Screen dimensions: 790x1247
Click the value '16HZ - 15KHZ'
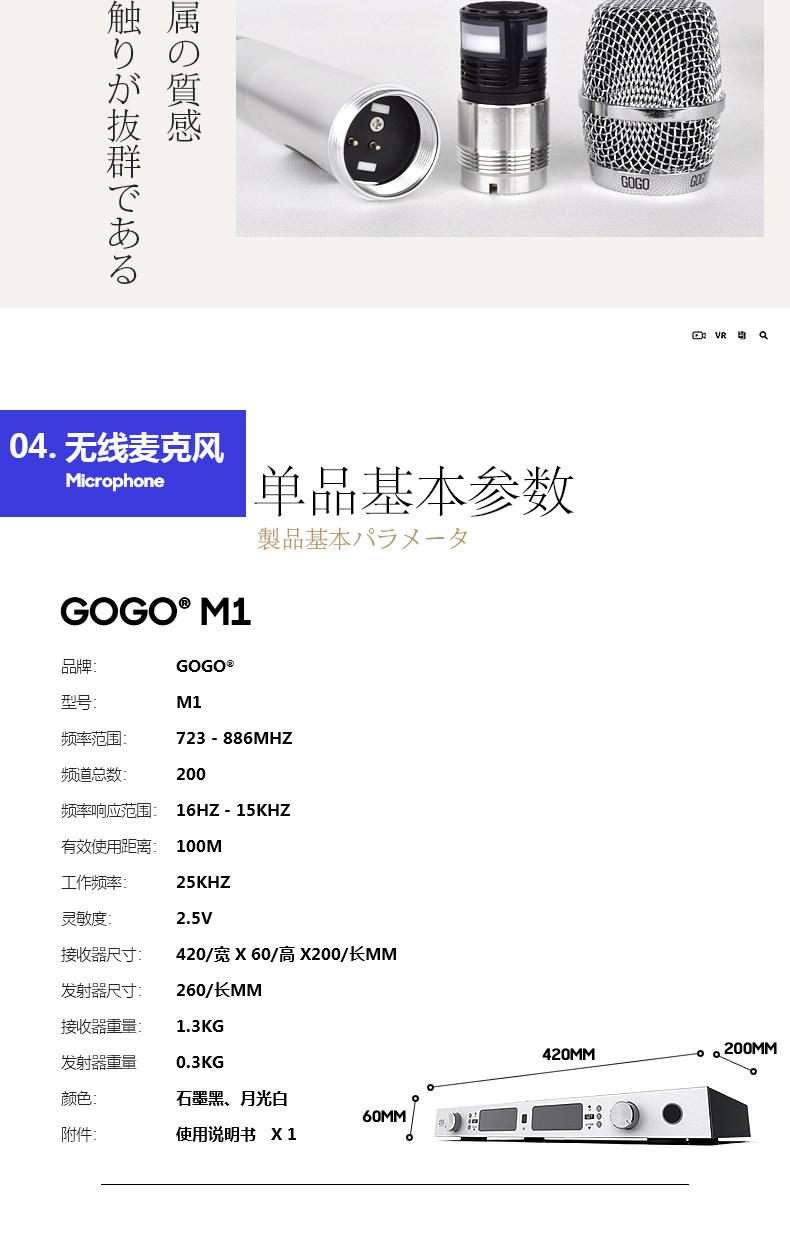233,810
